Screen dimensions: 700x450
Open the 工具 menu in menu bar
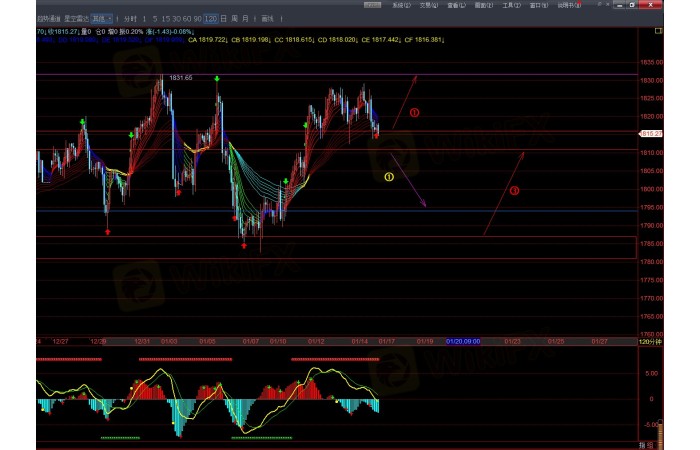click(x=511, y=5)
